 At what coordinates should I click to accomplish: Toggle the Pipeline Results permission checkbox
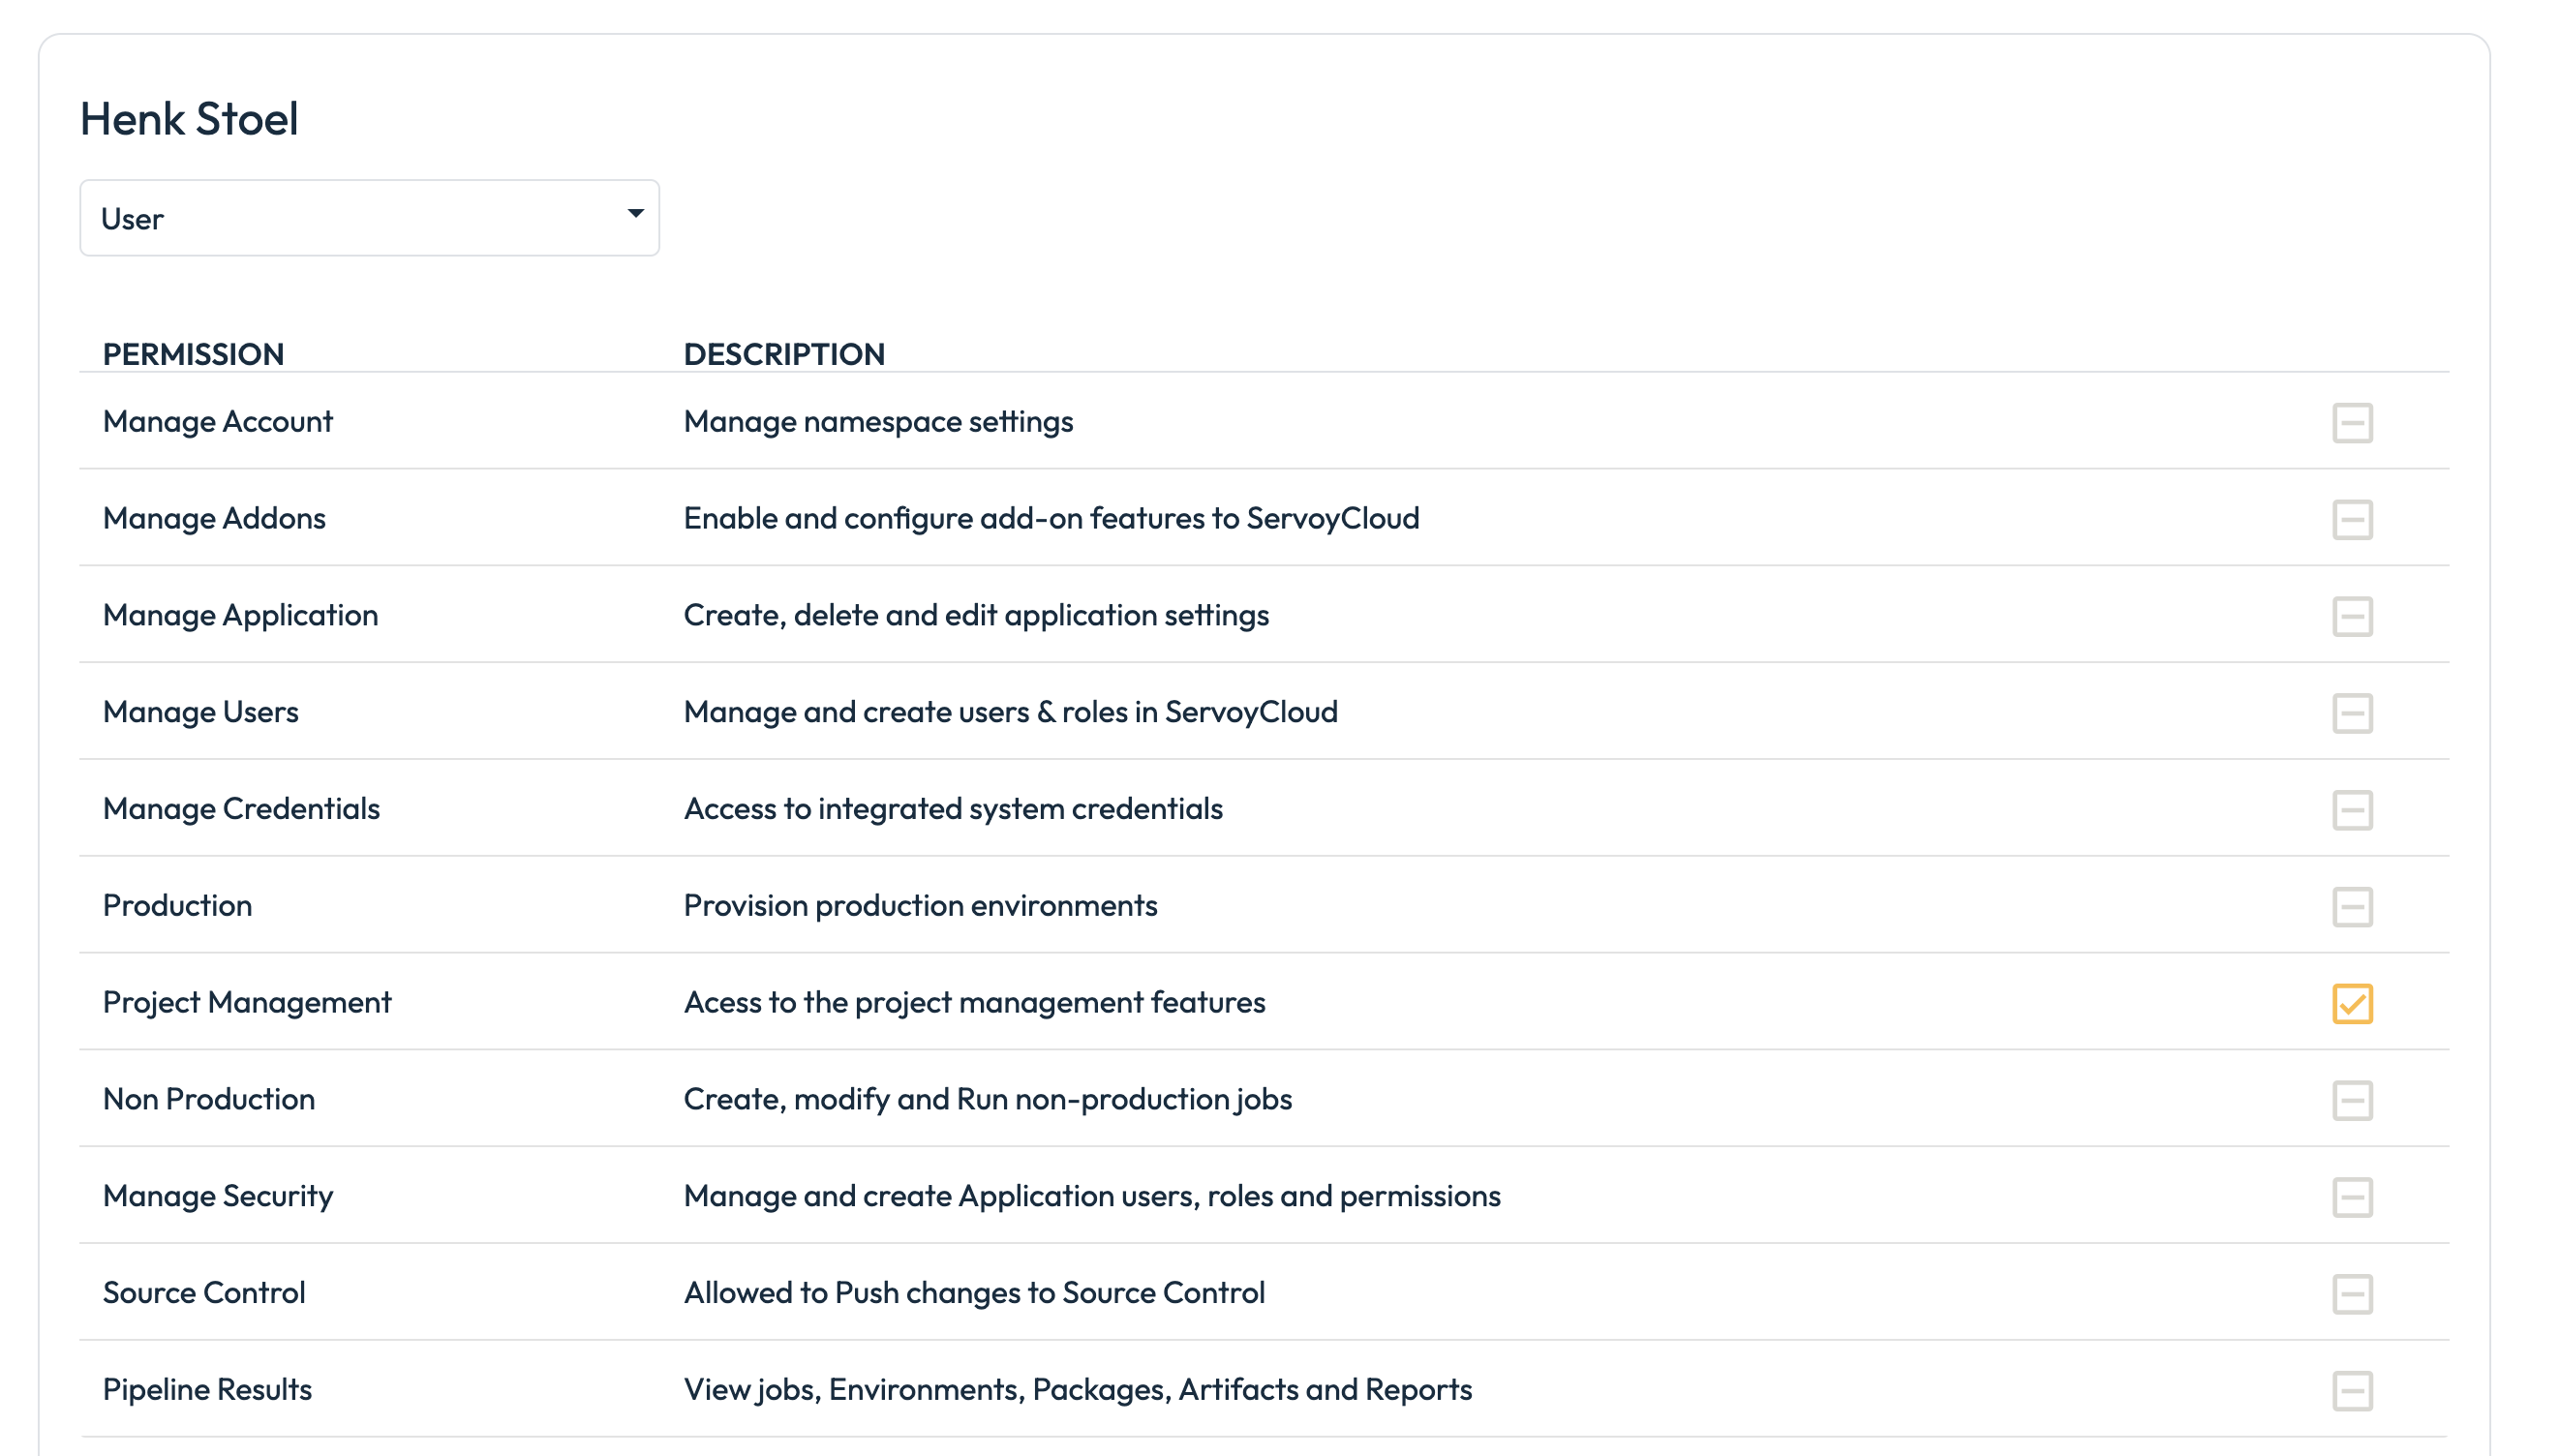click(x=2351, y=1390)
